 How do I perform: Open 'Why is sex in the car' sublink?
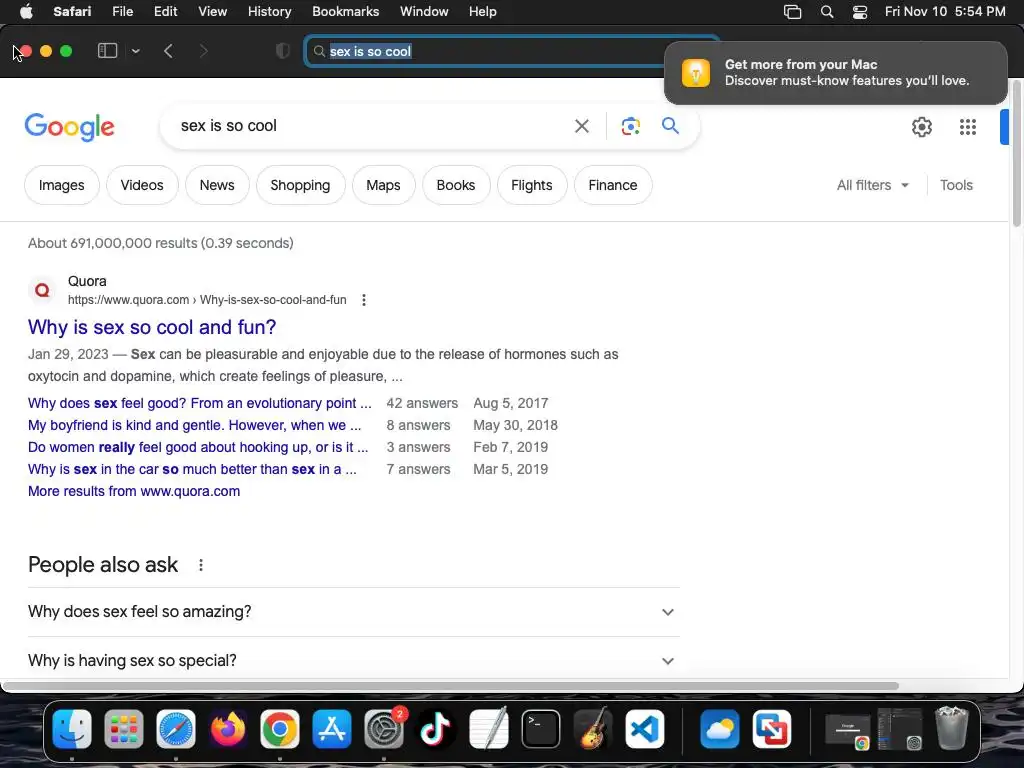point(192,470)
